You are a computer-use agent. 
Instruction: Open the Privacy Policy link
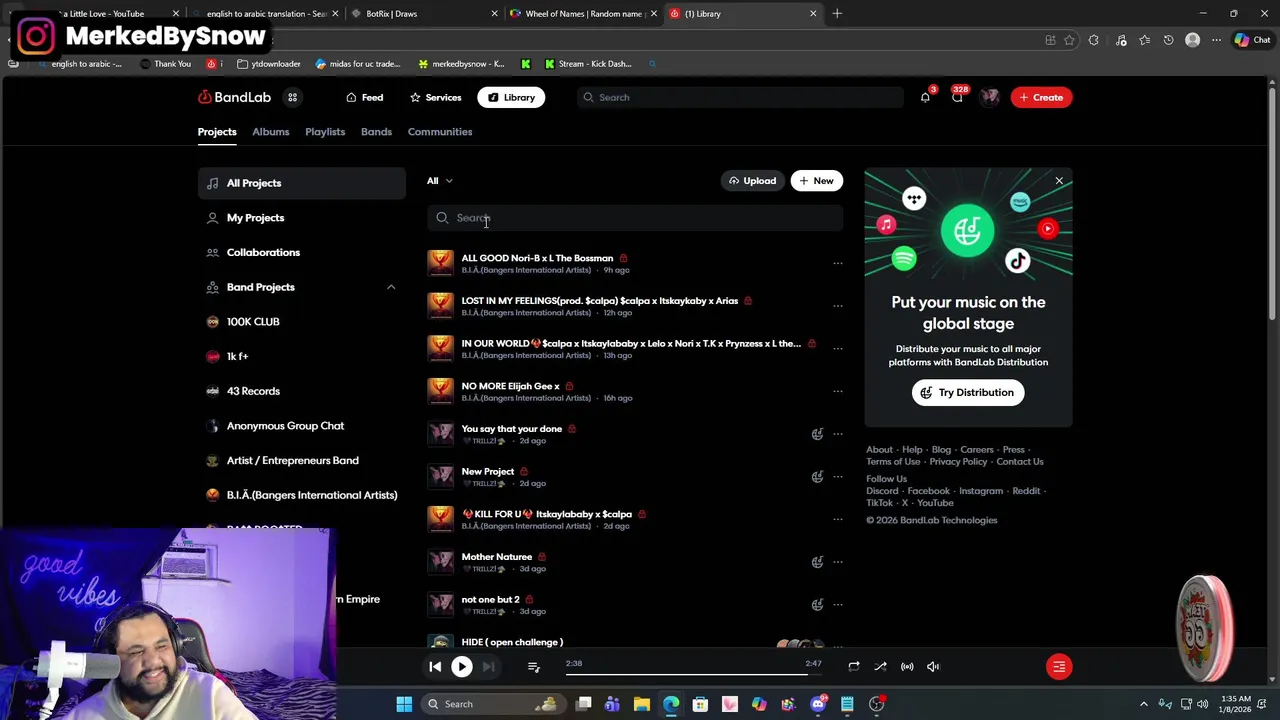(x=958, y=462)
